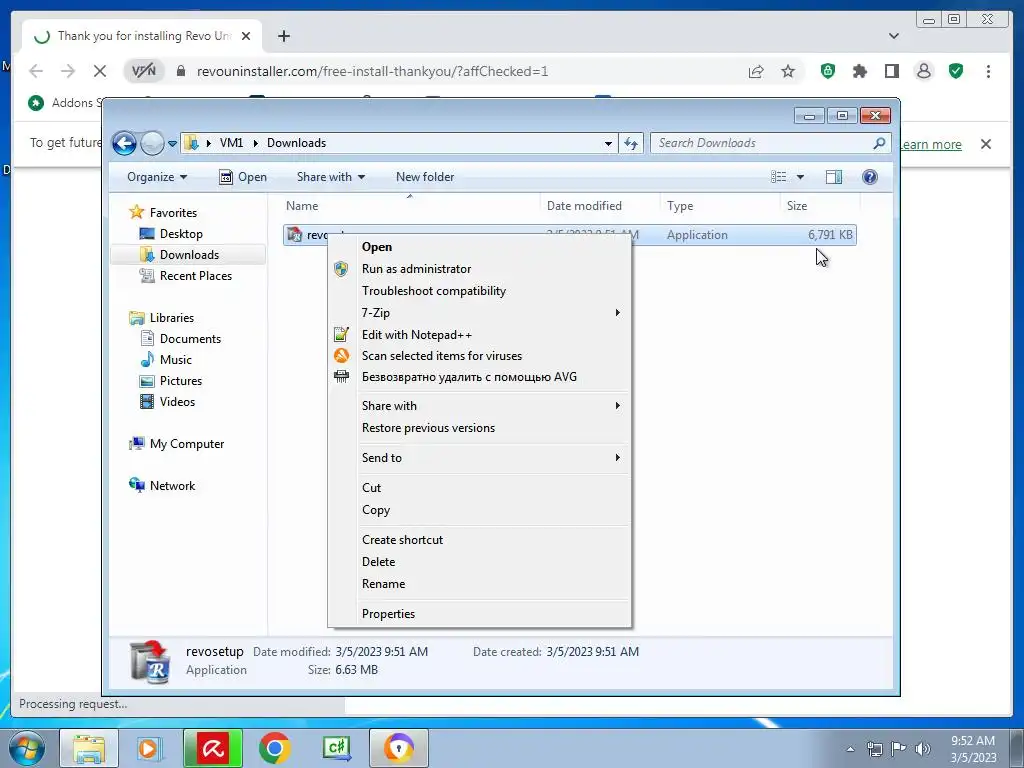
Task: Choose Edit with Notepad++
Action: (x=480, y=335)
